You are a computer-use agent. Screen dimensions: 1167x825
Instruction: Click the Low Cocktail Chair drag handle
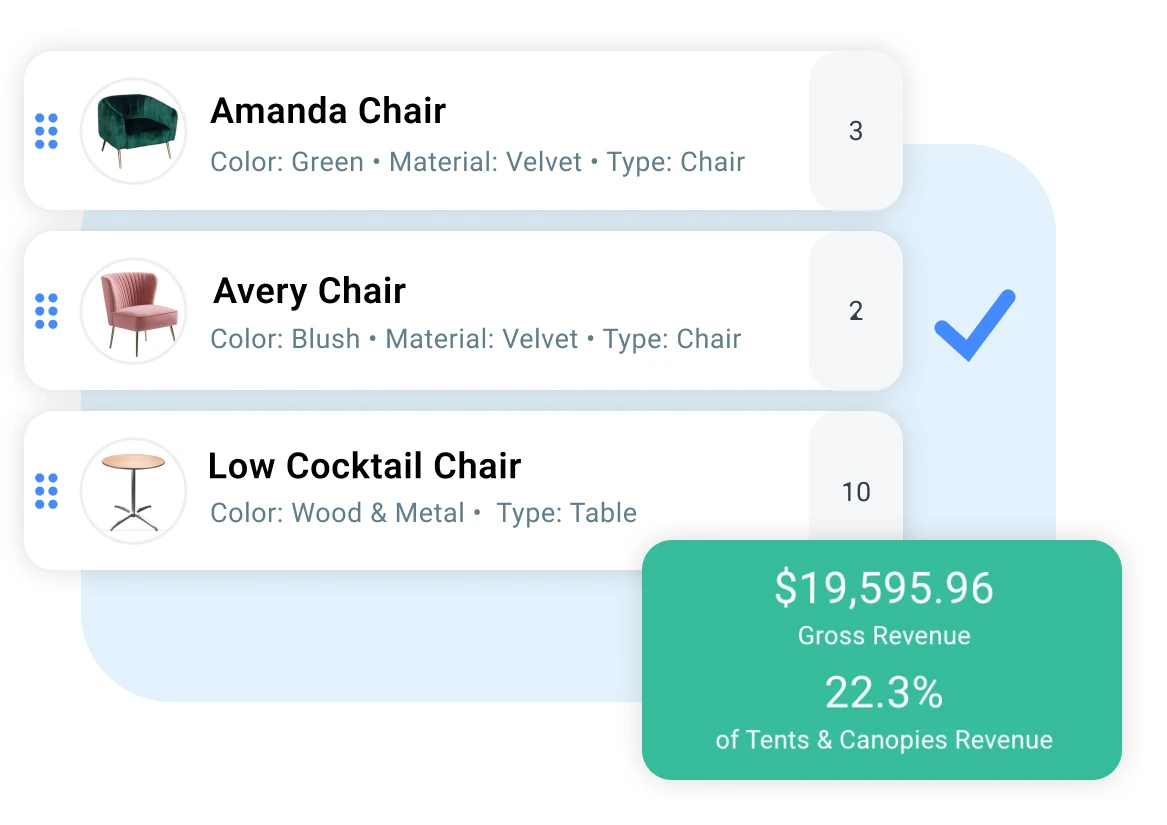[x=46, y=491]
